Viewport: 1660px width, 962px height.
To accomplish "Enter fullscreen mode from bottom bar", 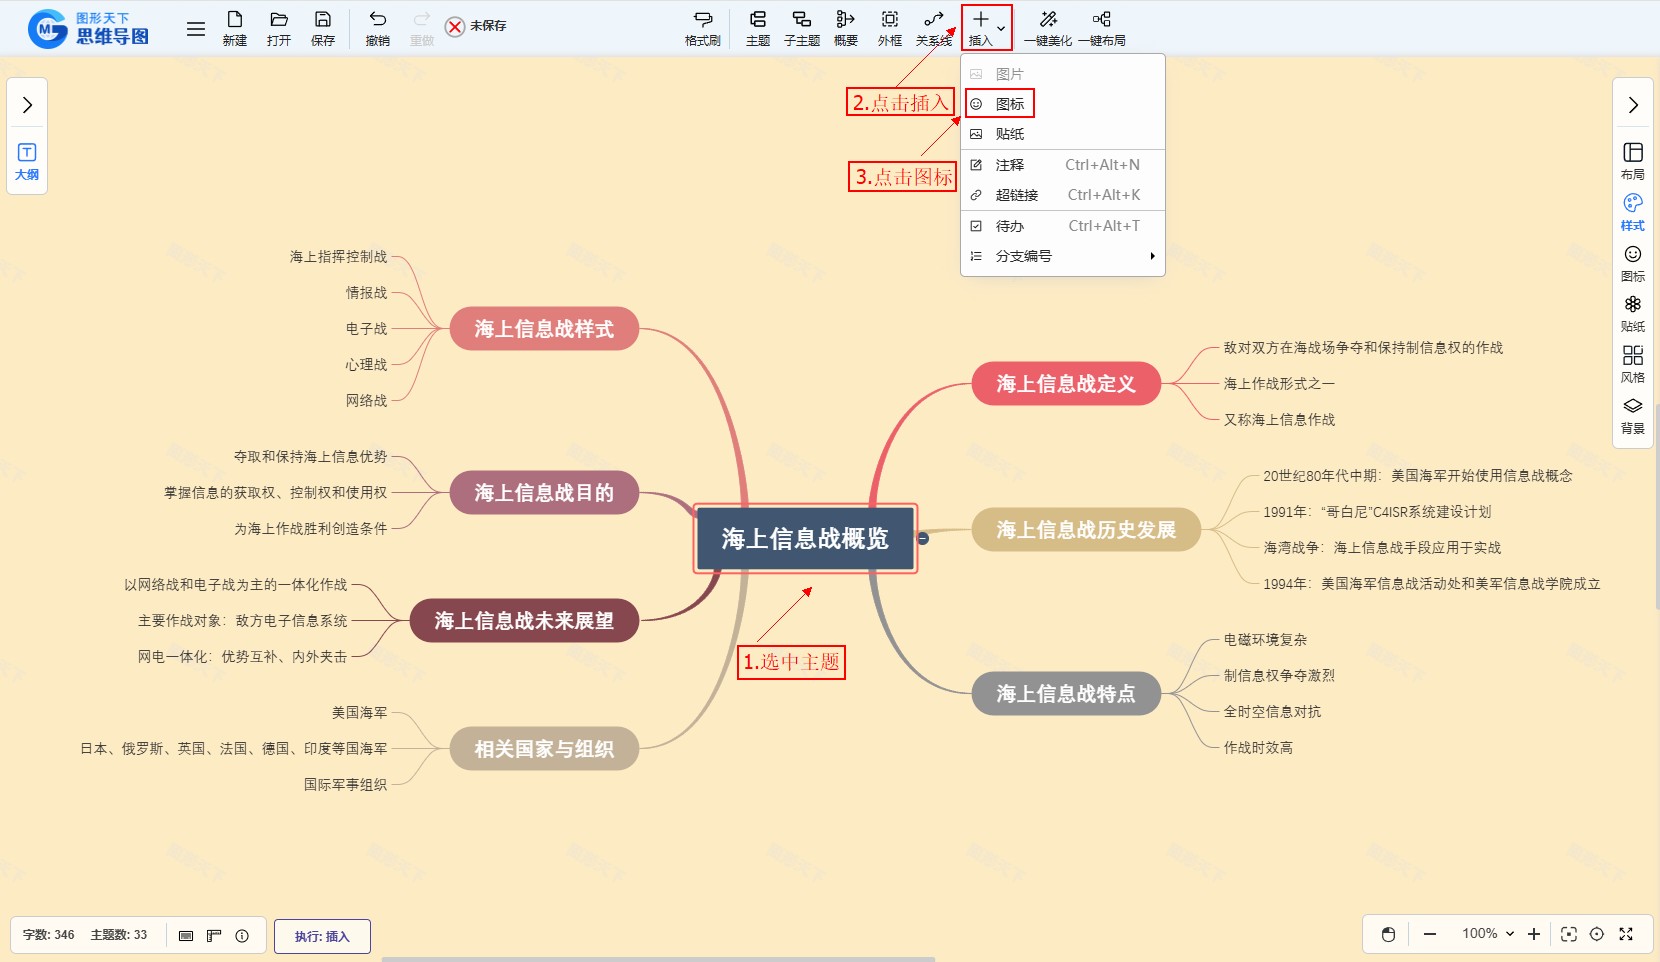I will tap(1626, 934).
